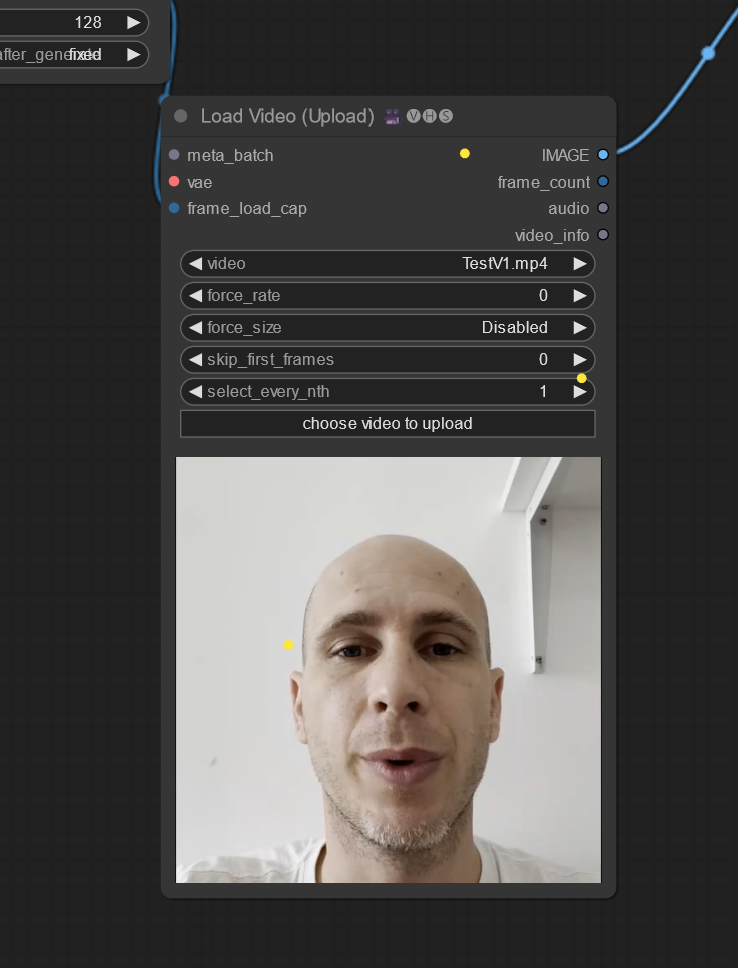Collapse node using gray title dot

(181, 116)
